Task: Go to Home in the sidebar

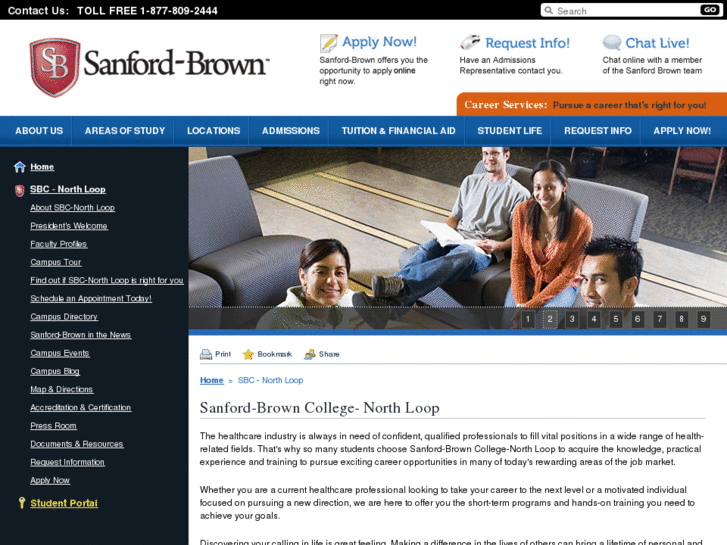Action: coord(42,167)
